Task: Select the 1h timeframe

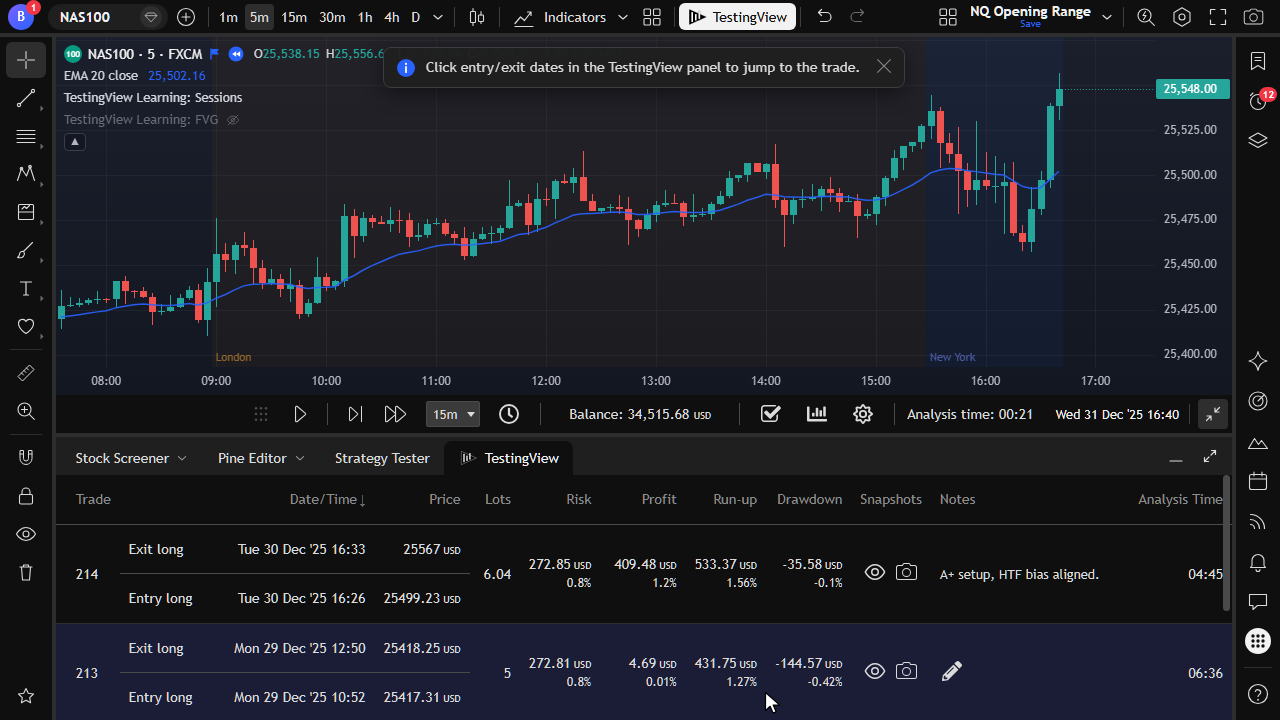Action: pyautogui.click(x=365, y=17)
